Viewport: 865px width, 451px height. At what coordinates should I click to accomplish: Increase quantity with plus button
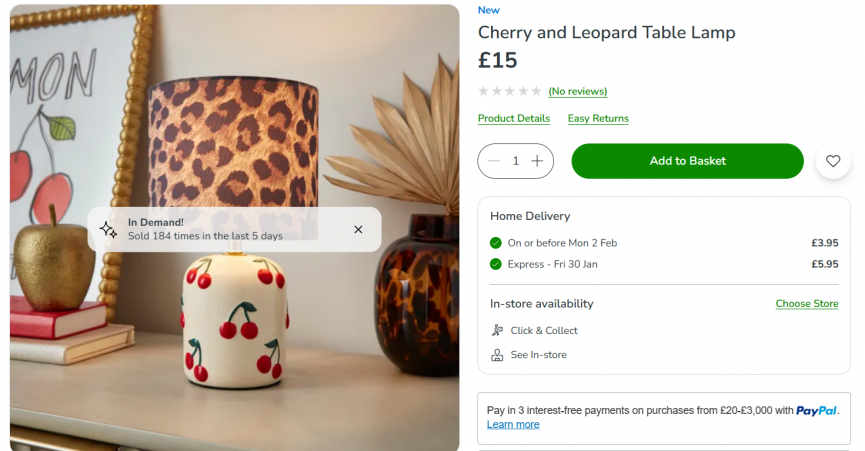(538, 161)
